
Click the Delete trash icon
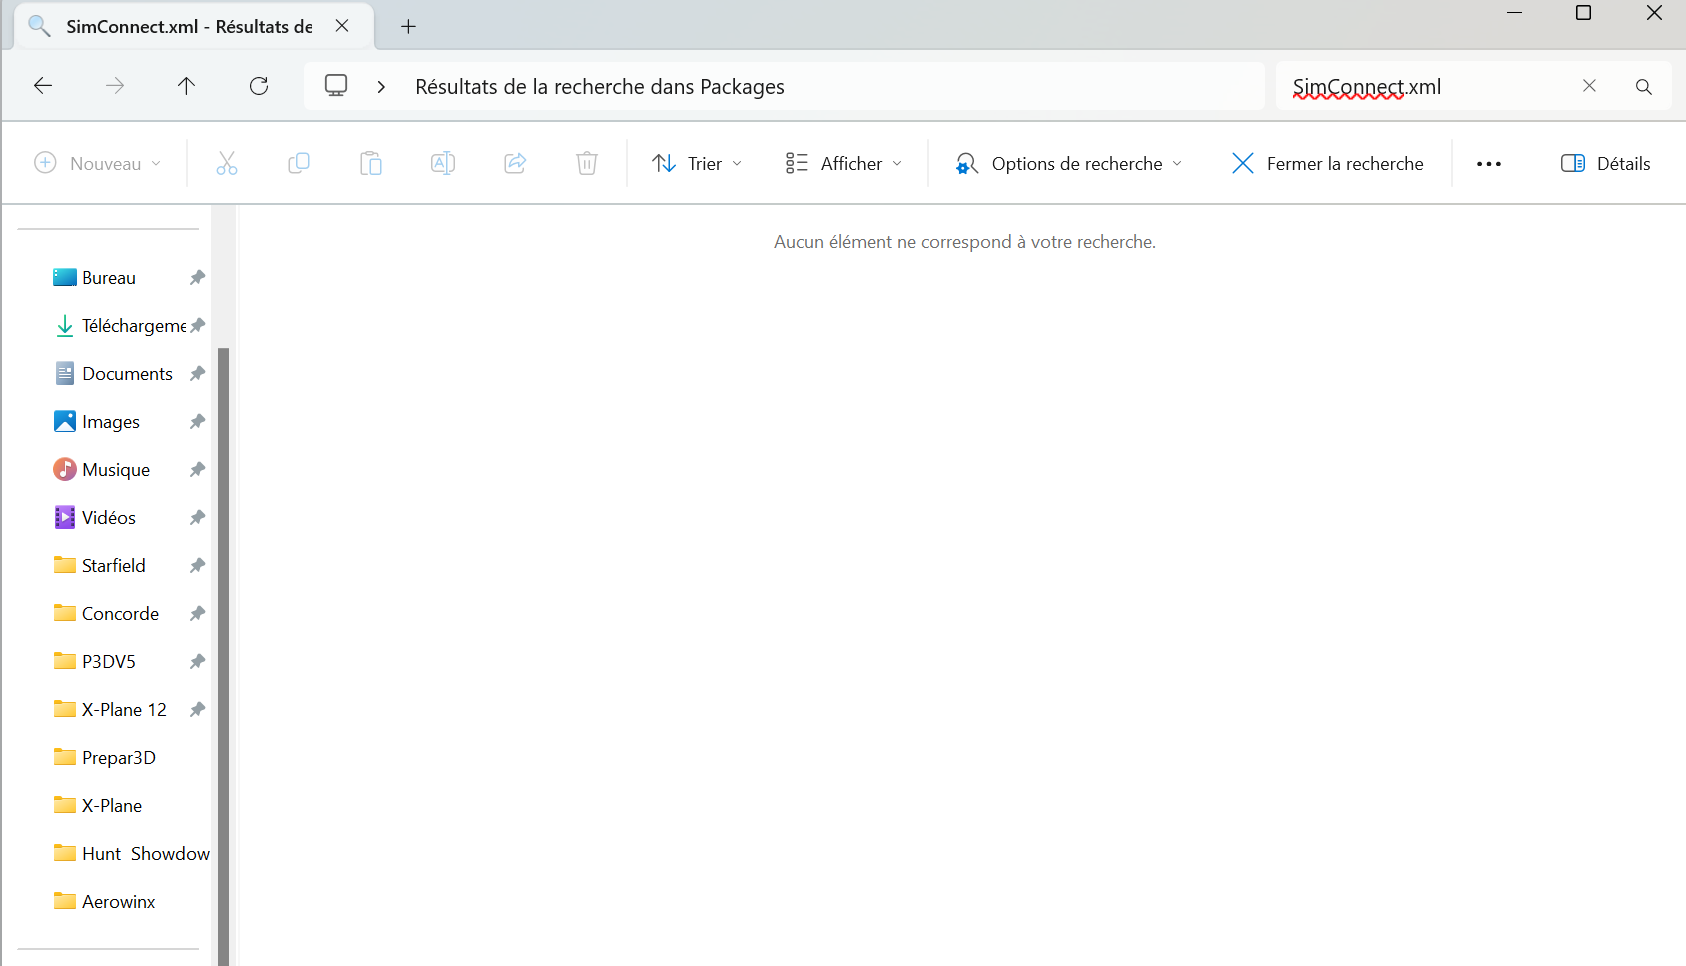[x=587, y=163]
